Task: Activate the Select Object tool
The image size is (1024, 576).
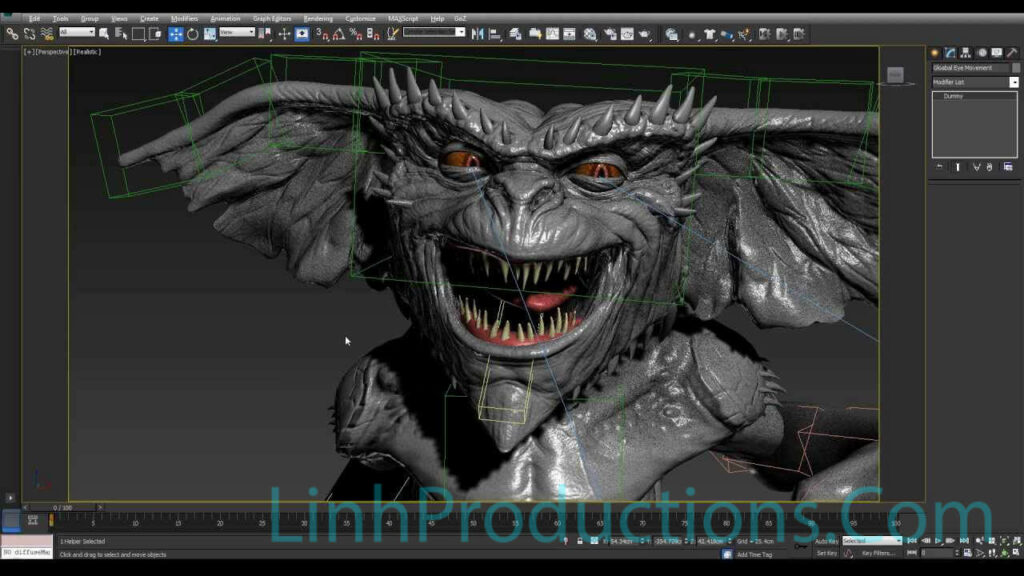Action: [104, 34]
